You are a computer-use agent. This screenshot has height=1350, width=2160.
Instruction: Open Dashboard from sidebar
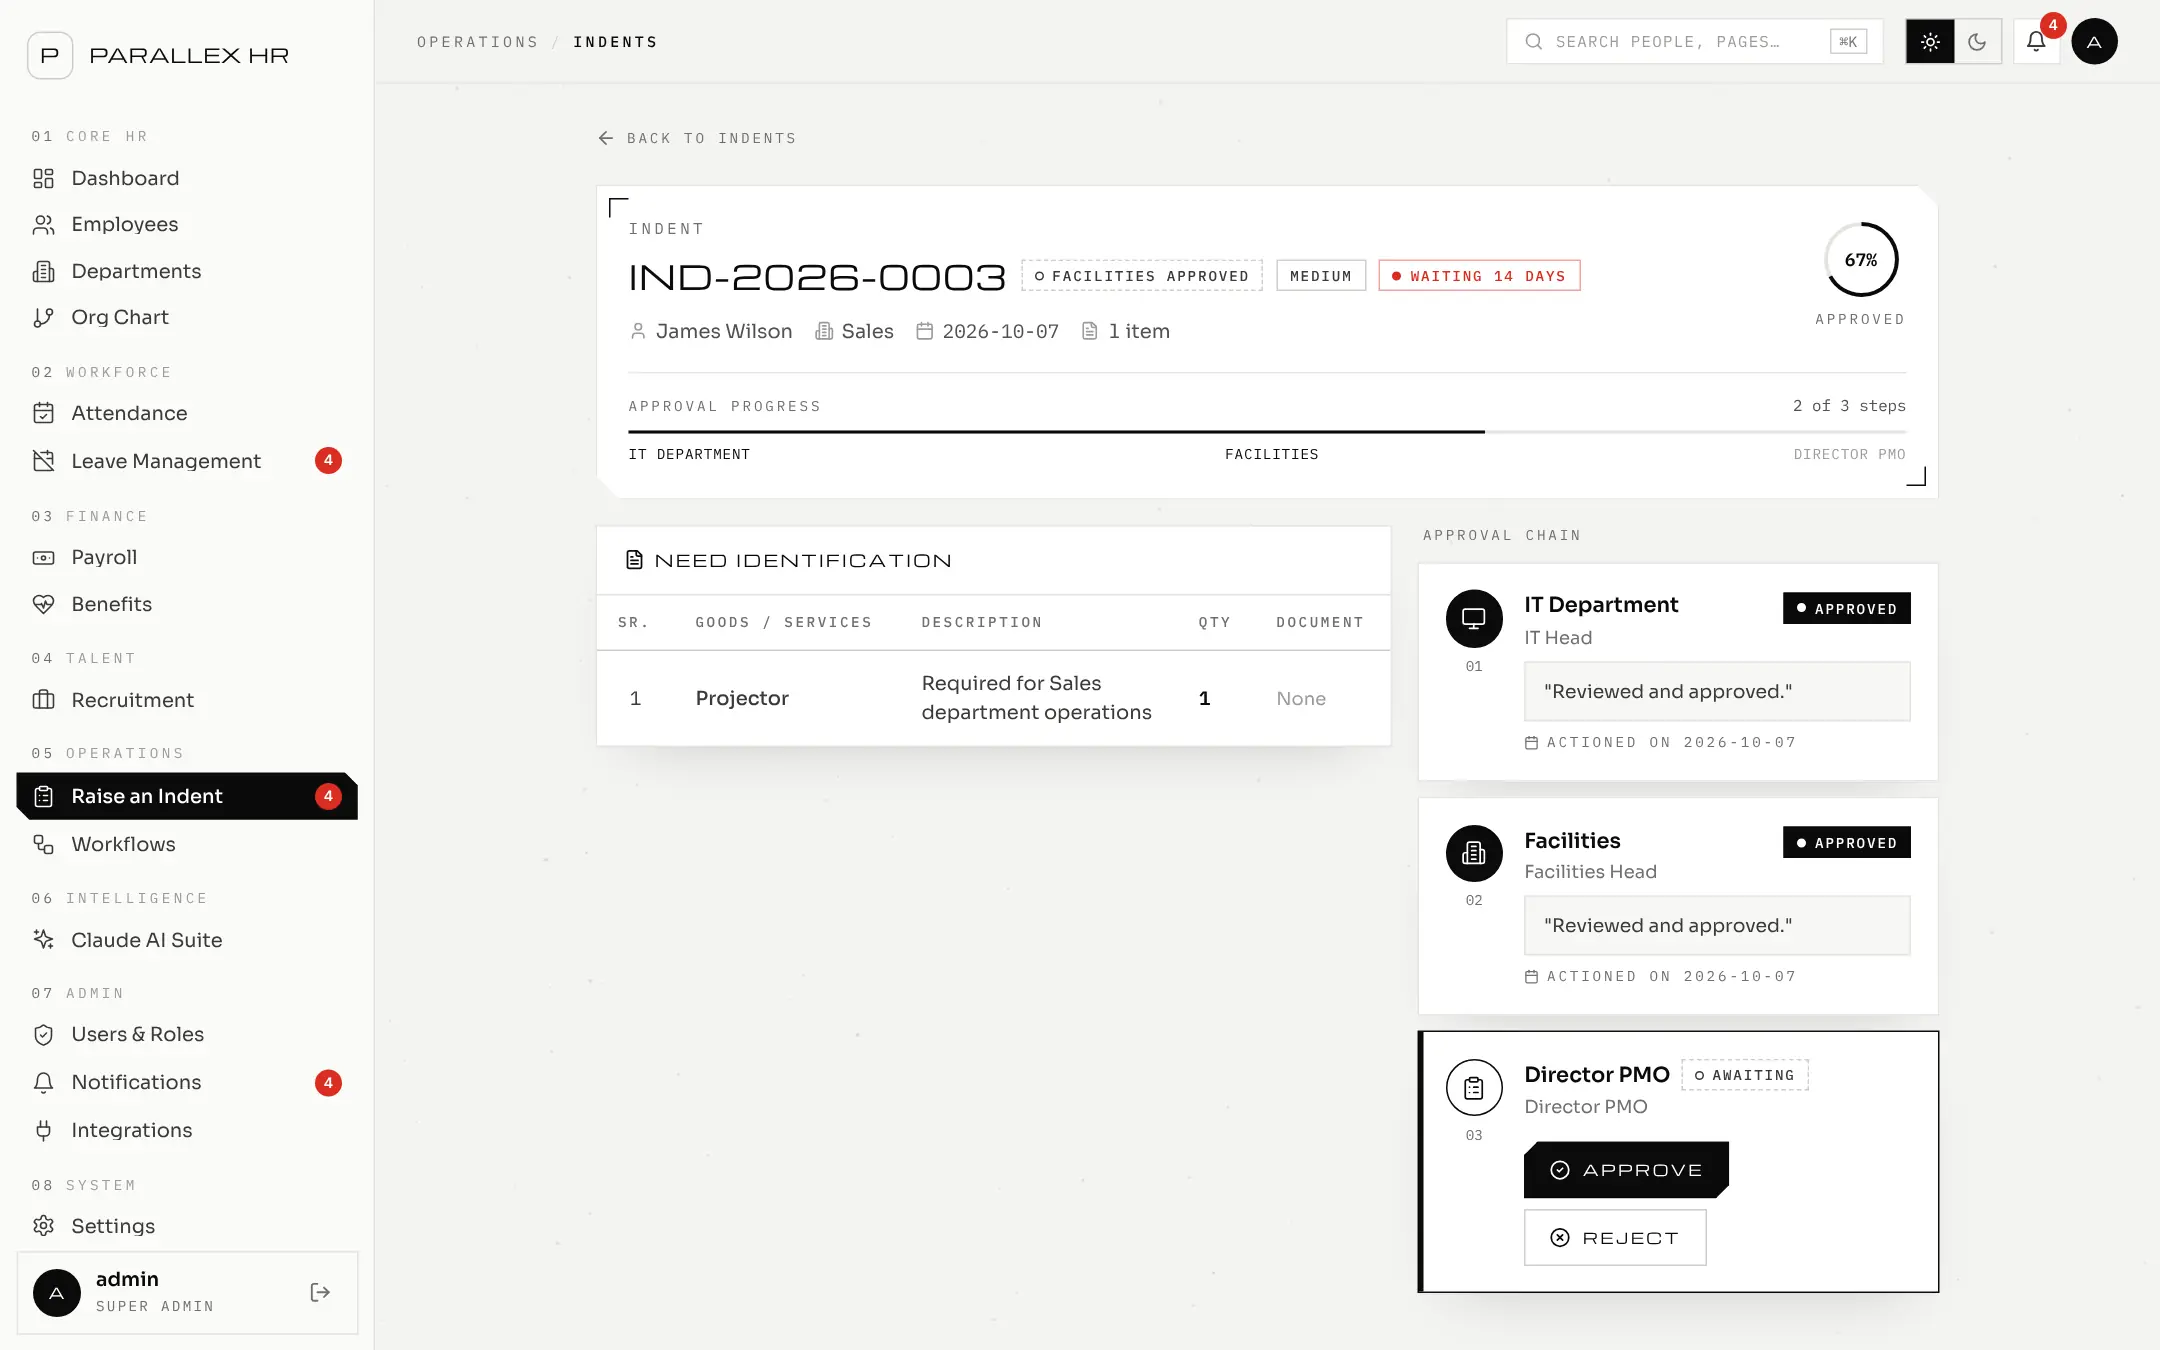[x=187, y=178]
